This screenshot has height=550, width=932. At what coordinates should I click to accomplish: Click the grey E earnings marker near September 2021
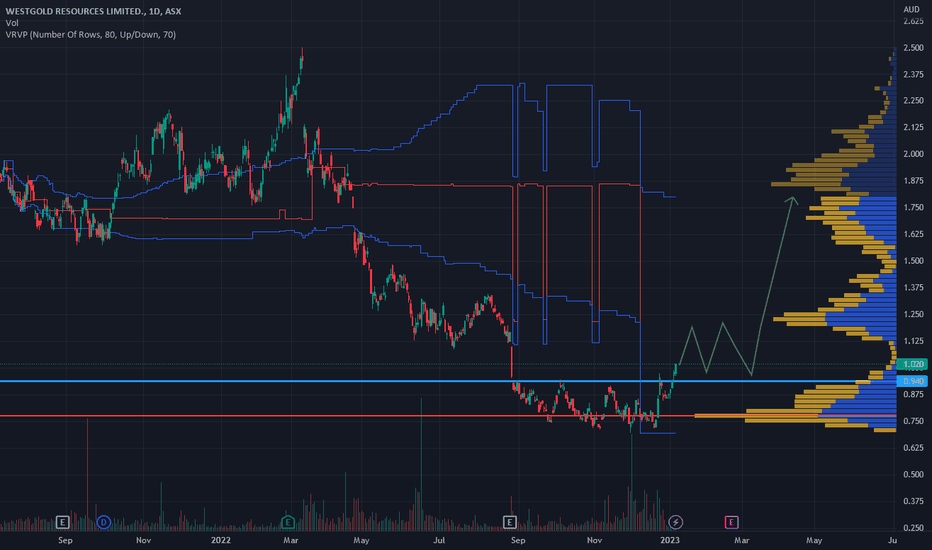pos(62,523)
